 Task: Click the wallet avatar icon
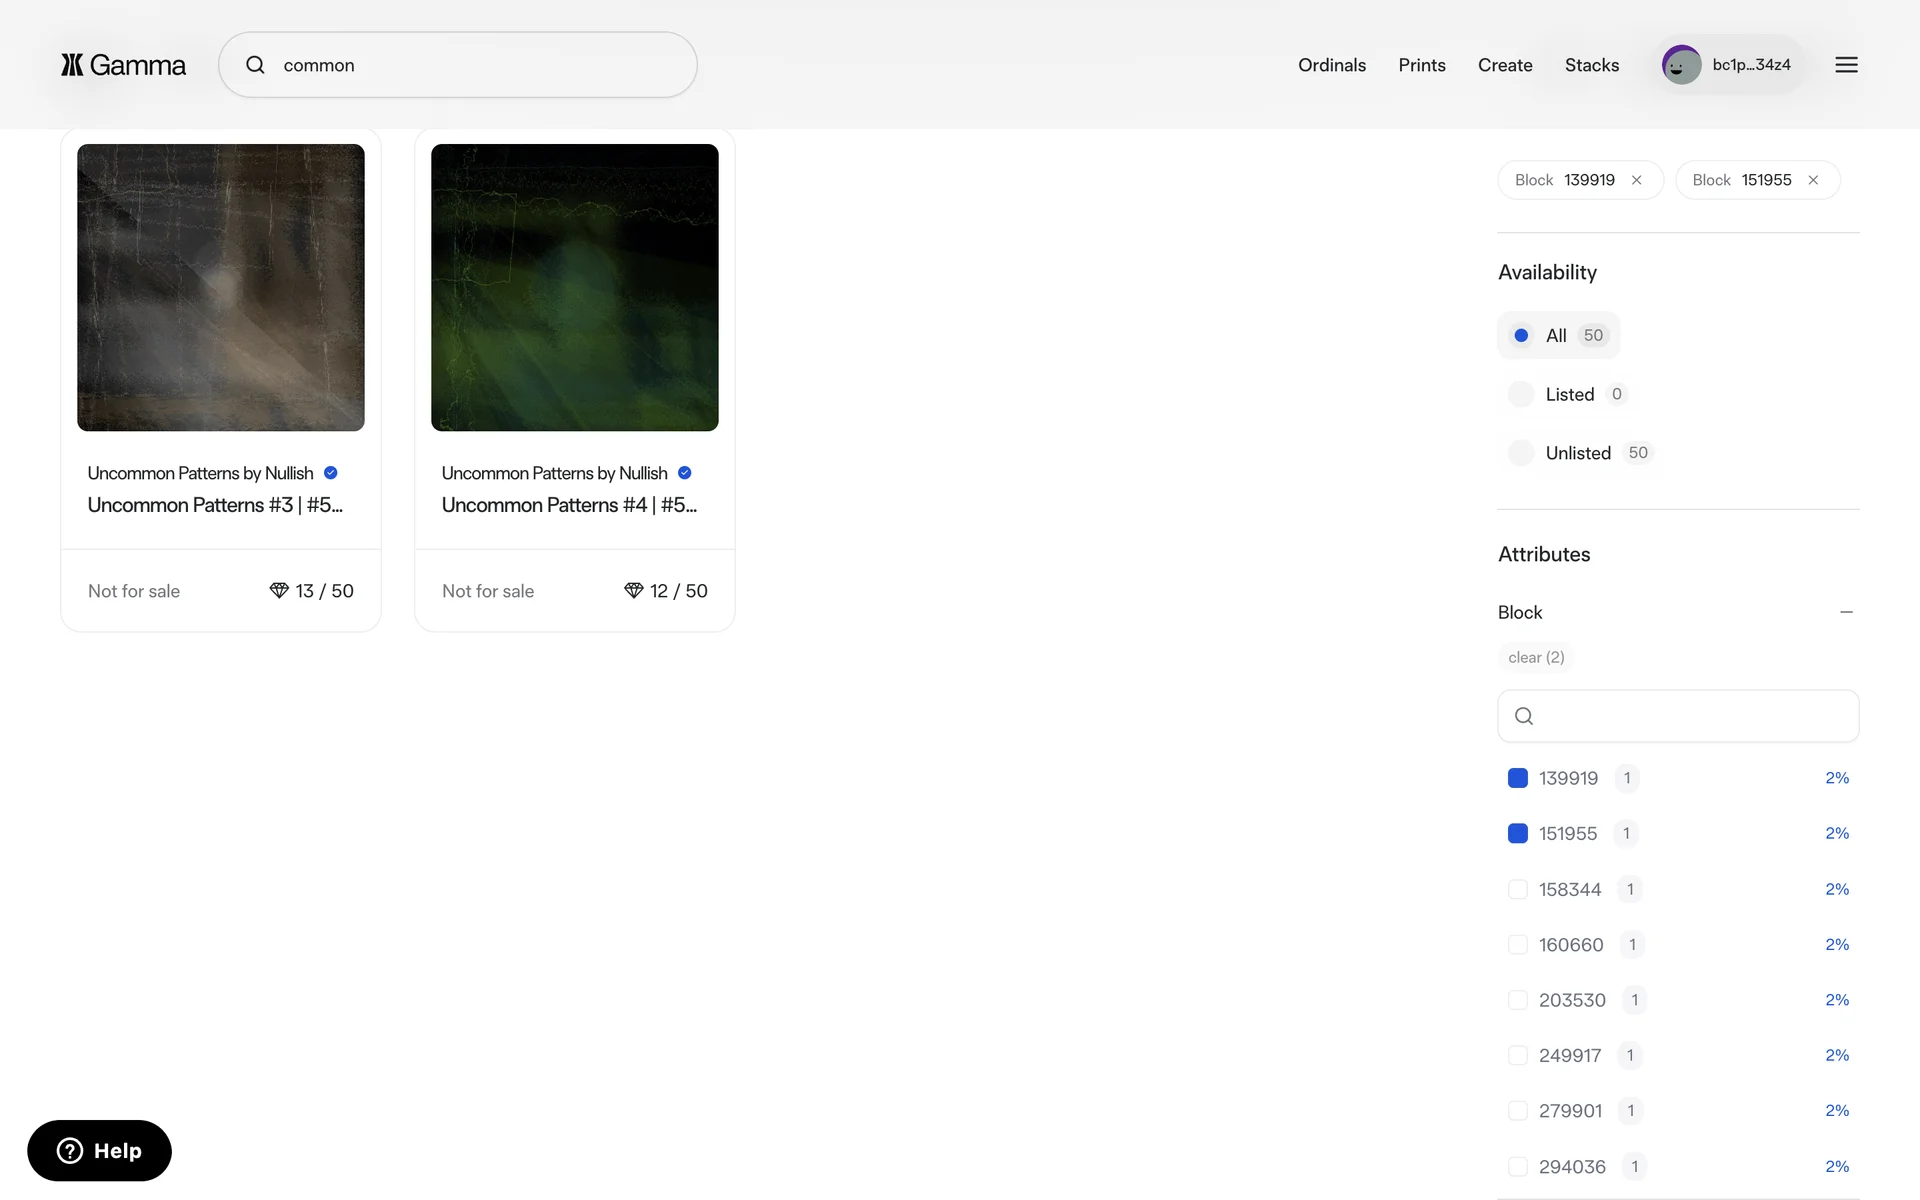coord(1681,65)
